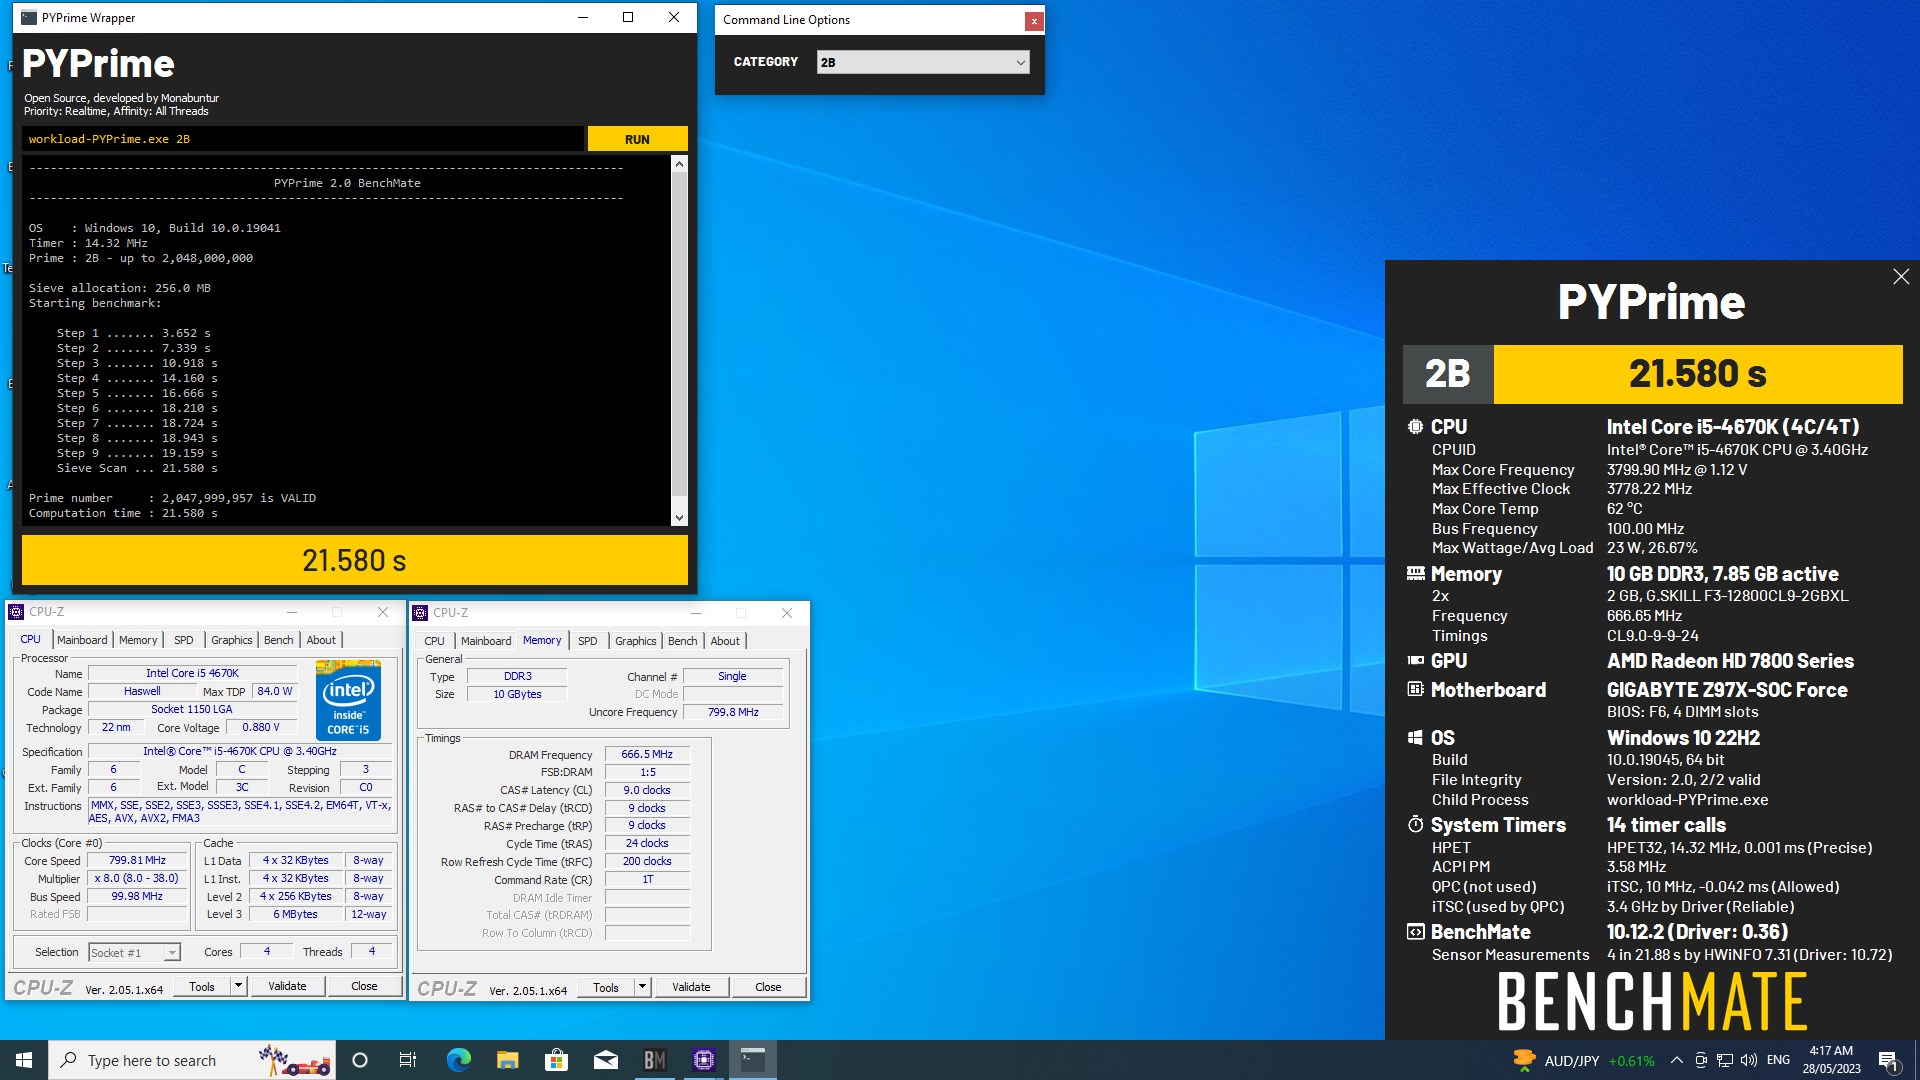Open notification center icon
The height and width of the screenshot is (1080, 1920).
(x=1888, y=1060)
